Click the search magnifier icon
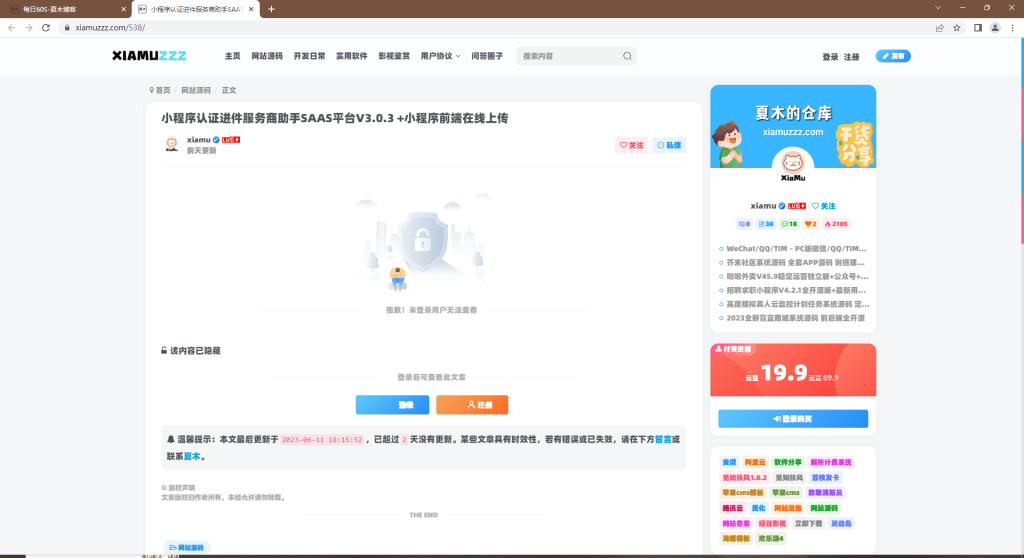The image size is (1024, 558). [627, 56]
